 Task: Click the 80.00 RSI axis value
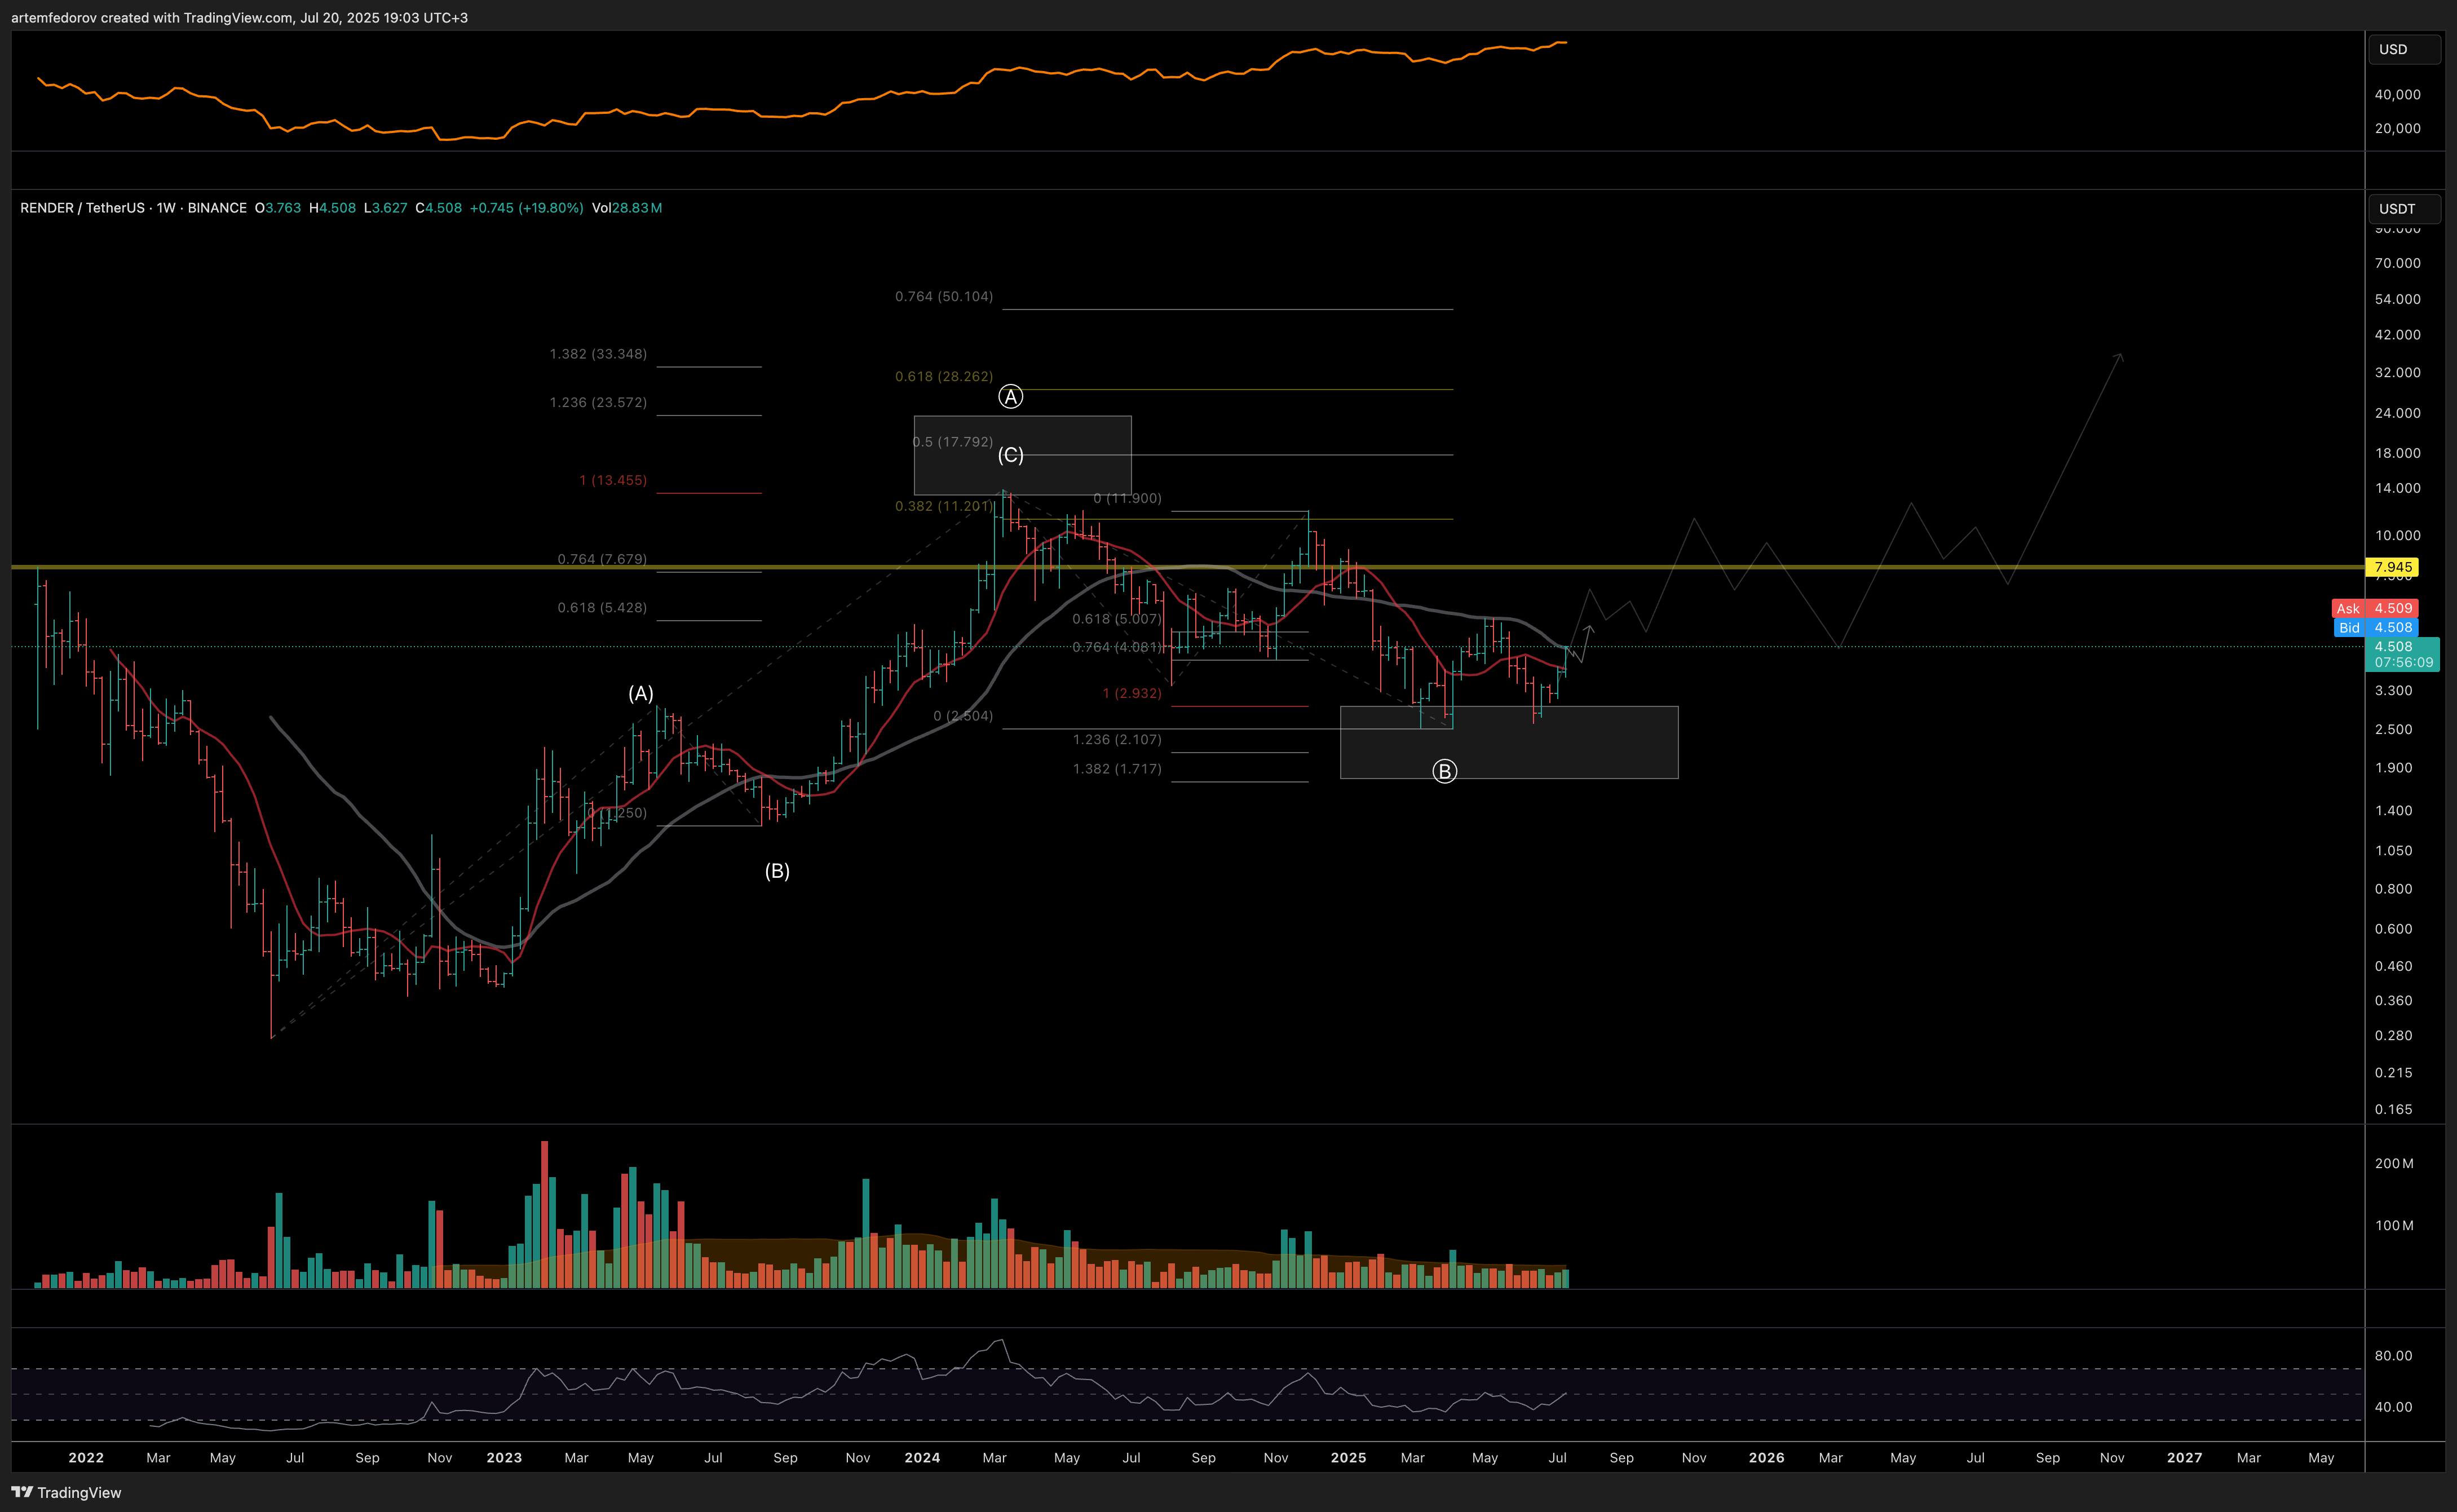(2394, 1356)
